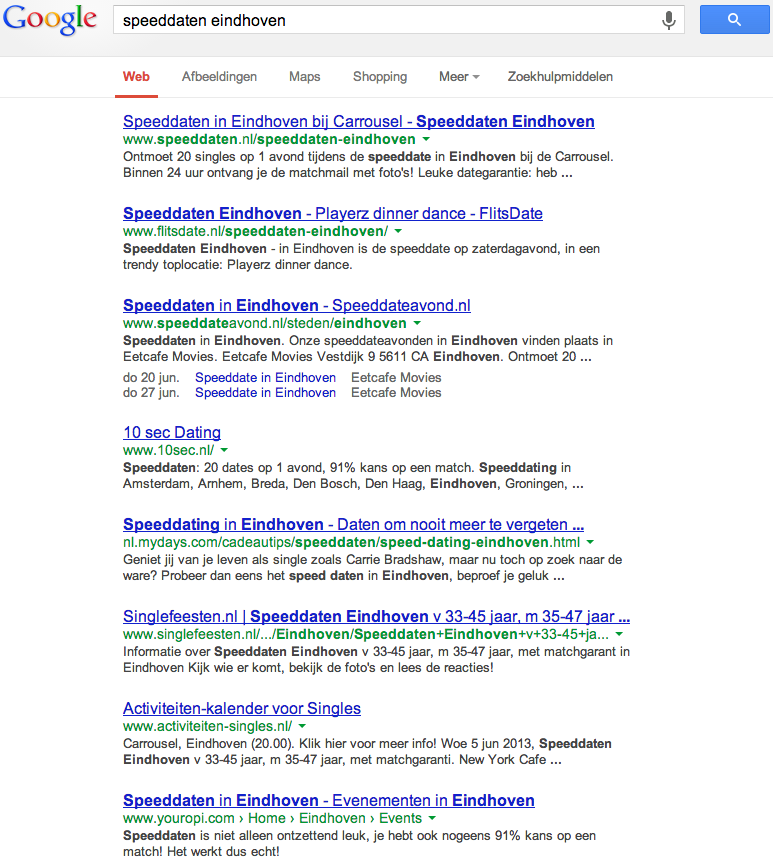Viewport: 773px width, 857px height.
Task: Click snippet mentioning 'Carrie Bradshaw'
Action: [x=372, y=568]
